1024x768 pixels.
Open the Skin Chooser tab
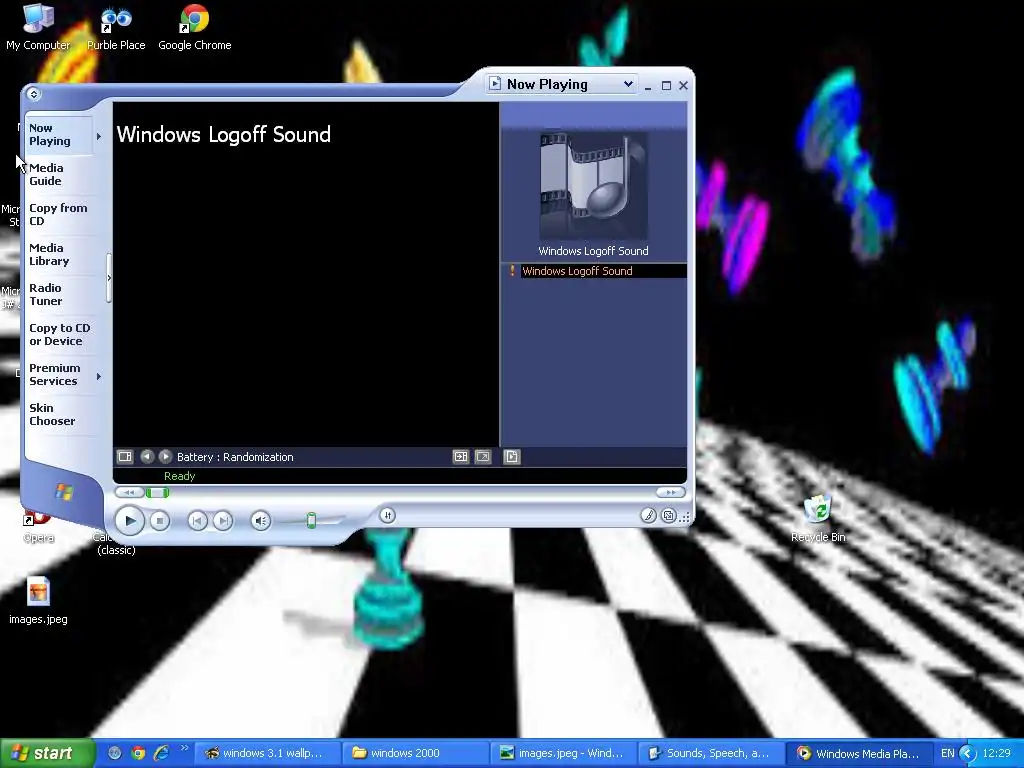coord(62,414)
